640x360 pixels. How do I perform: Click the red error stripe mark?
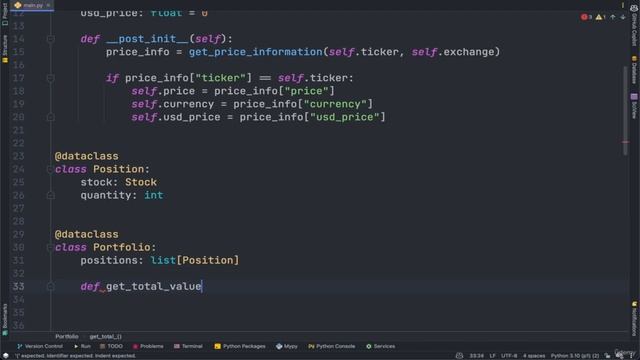(625, 142)
